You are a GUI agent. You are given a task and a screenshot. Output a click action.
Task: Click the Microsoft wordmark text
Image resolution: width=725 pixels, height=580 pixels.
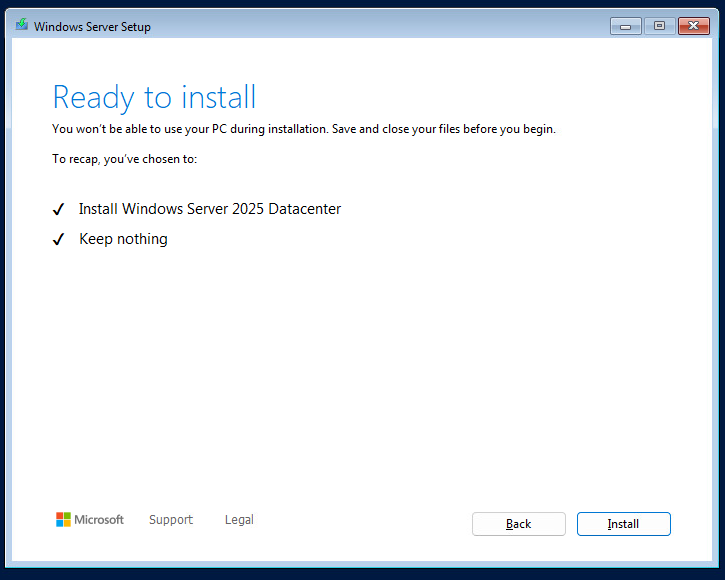tap(100, 520)
